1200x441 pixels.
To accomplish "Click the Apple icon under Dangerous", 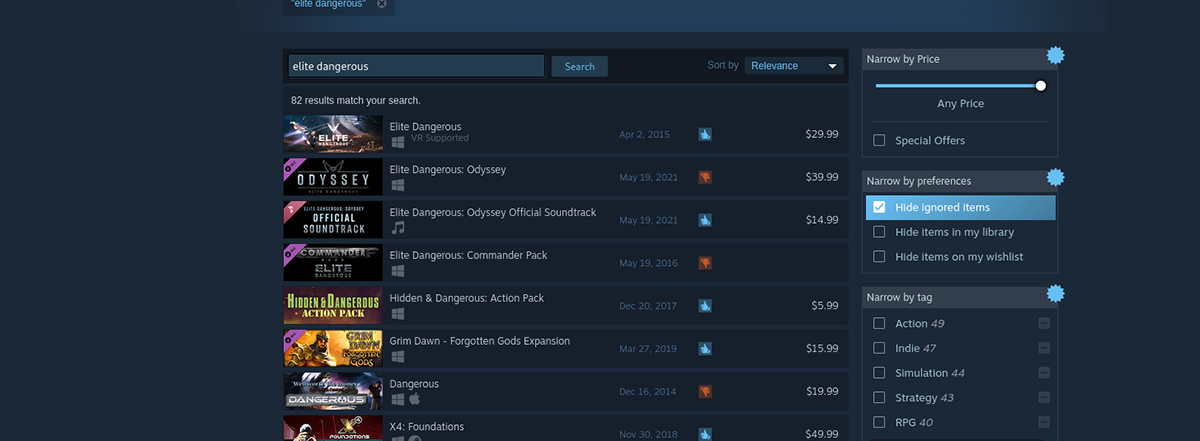I will point(413,400).
